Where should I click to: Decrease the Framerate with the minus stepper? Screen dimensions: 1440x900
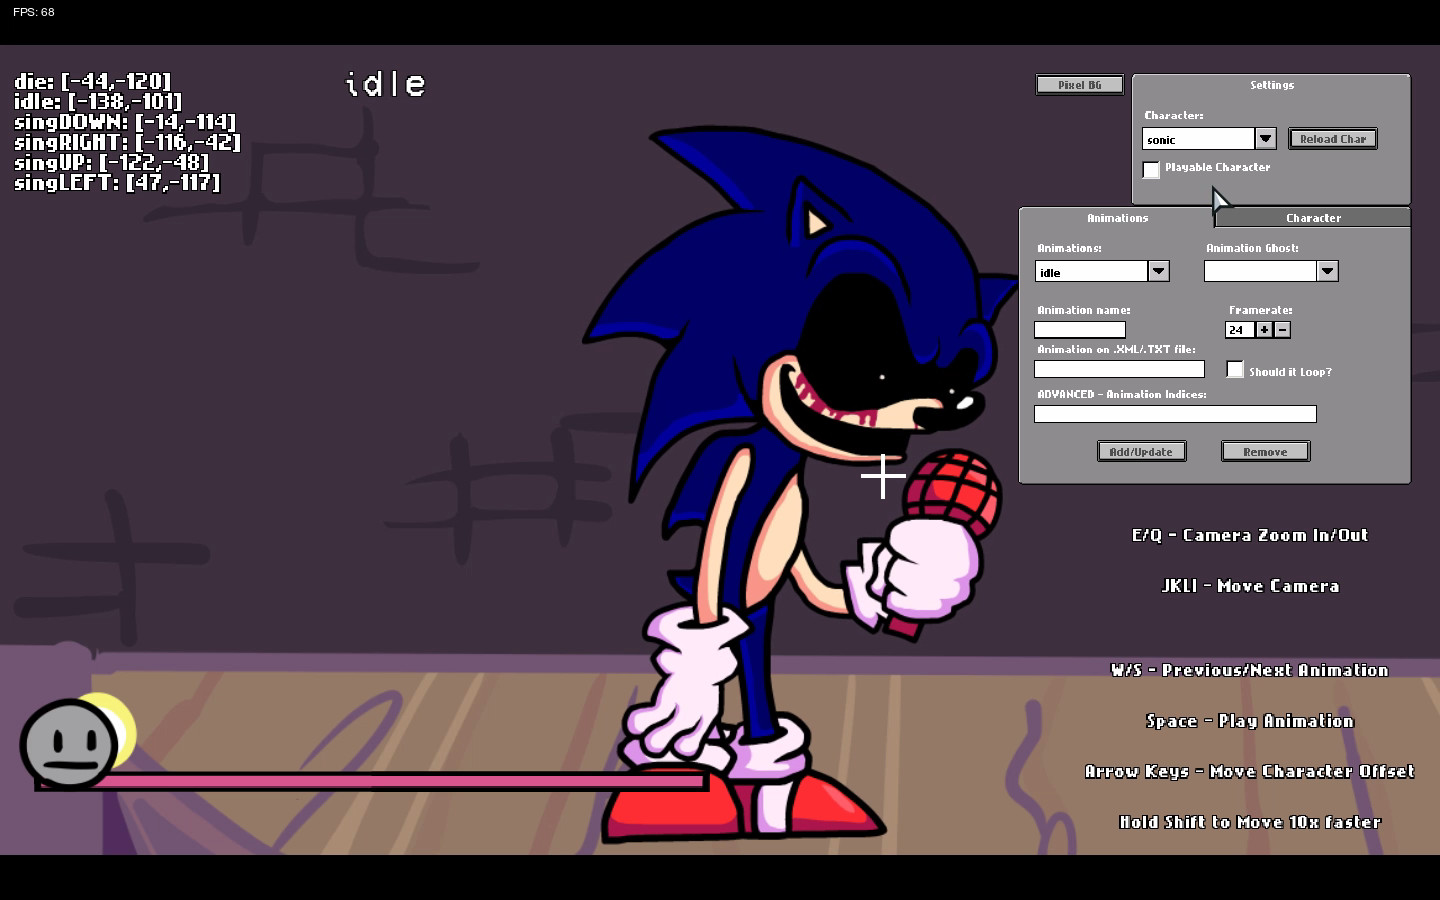tap(1282, 329)
